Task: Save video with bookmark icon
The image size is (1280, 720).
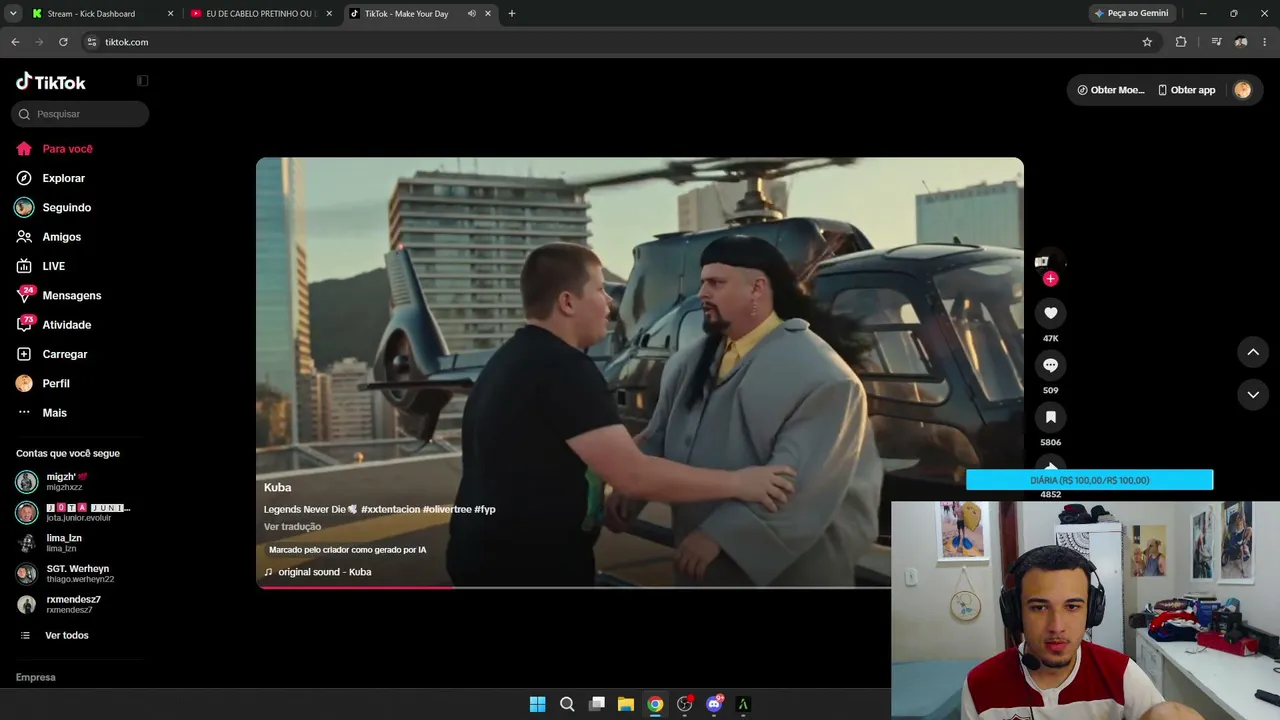Action: [1050, 417]
